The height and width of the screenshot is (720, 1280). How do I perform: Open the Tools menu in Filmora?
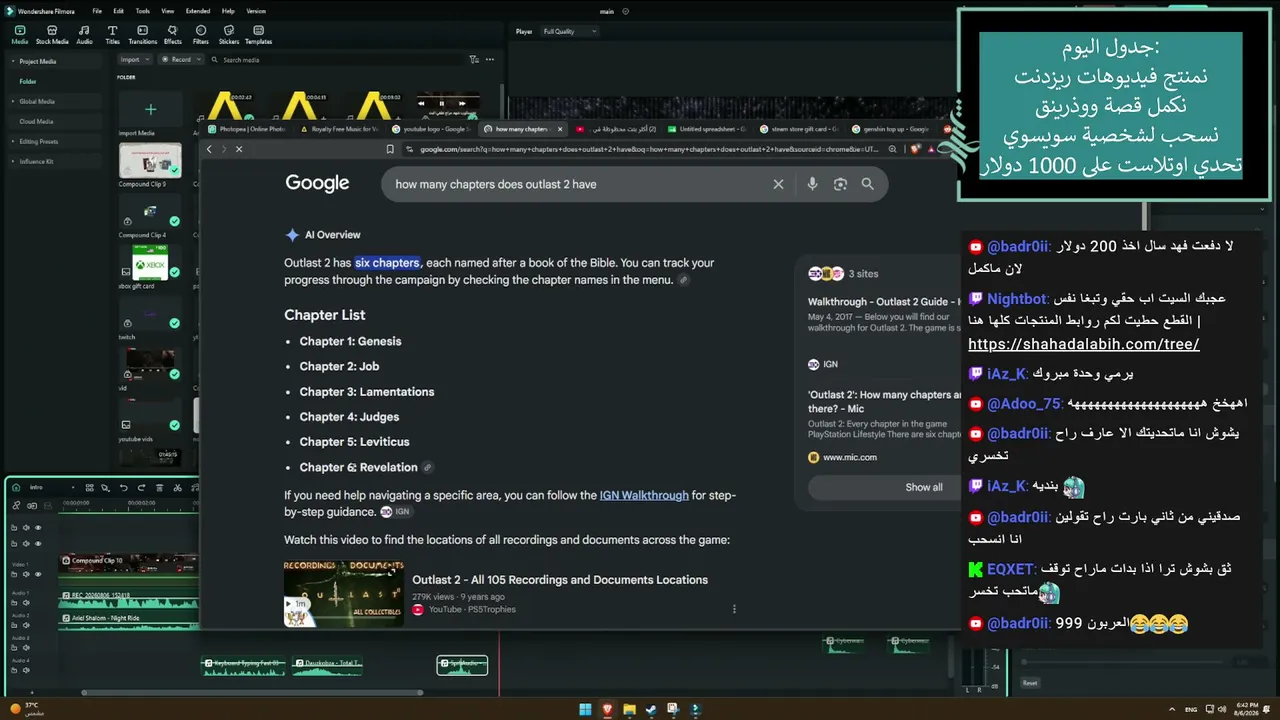[143, 11]
